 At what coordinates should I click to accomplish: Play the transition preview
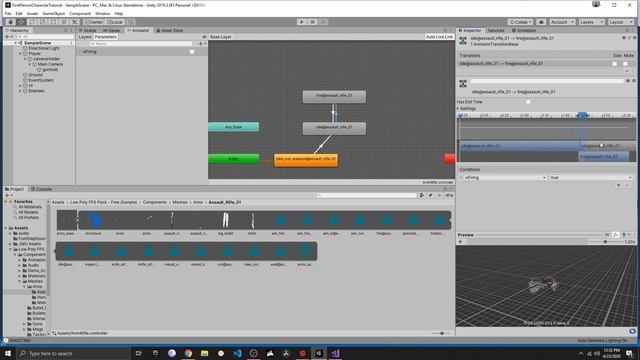(x=461, y=242)
